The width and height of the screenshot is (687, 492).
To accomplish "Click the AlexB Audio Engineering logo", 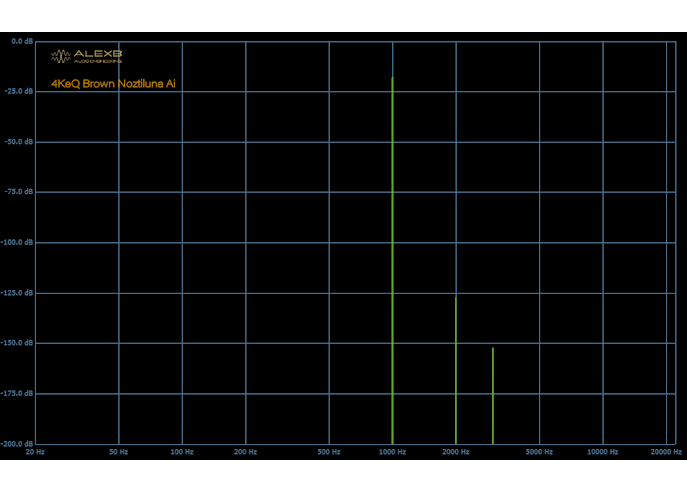I will point(87,56).
